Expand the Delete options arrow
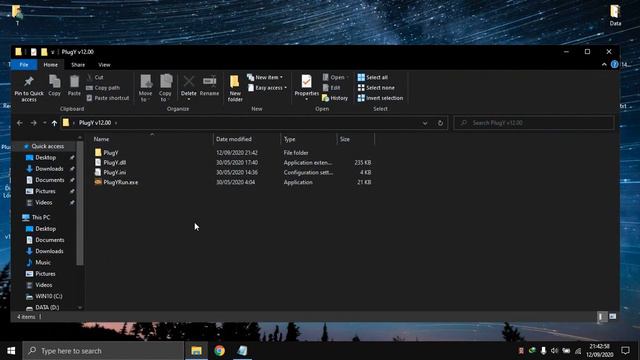 pyautogui.click(x=189, y=99)
